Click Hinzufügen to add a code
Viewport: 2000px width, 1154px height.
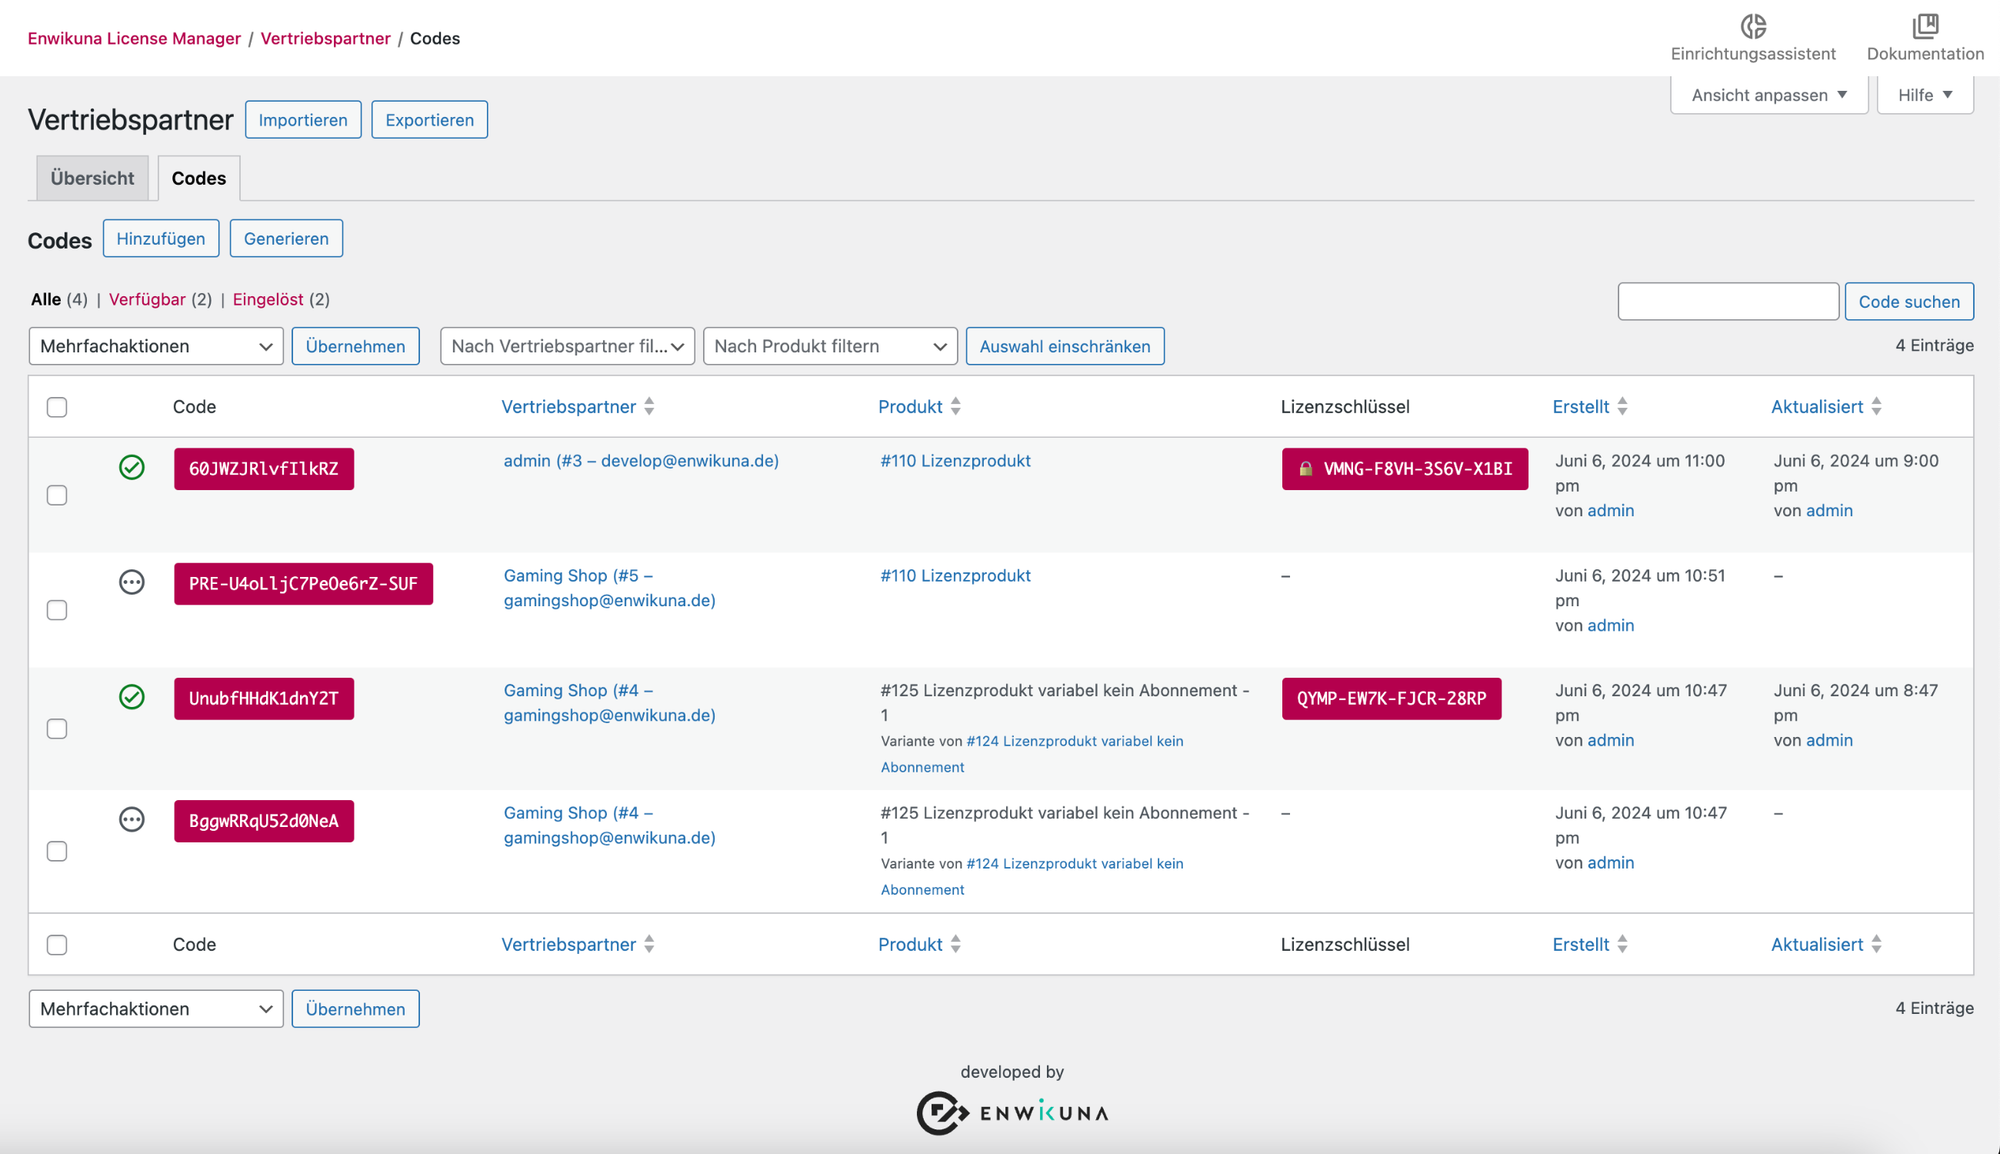pos(161,238)
